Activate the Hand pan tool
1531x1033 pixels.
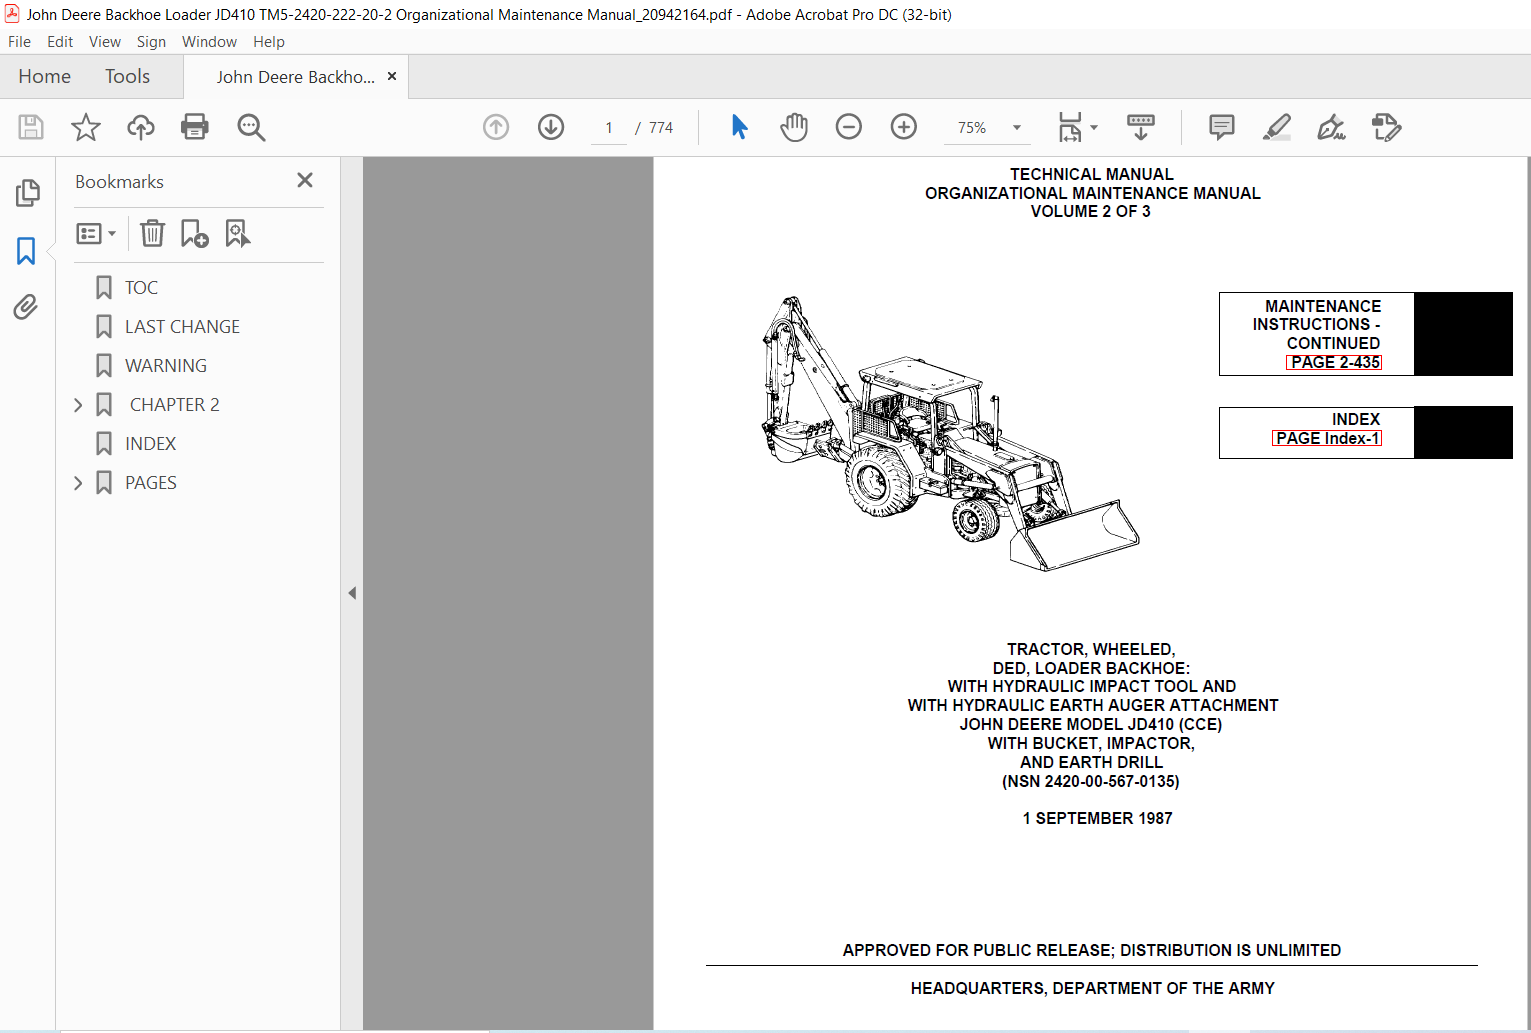(x=794, y=127)
